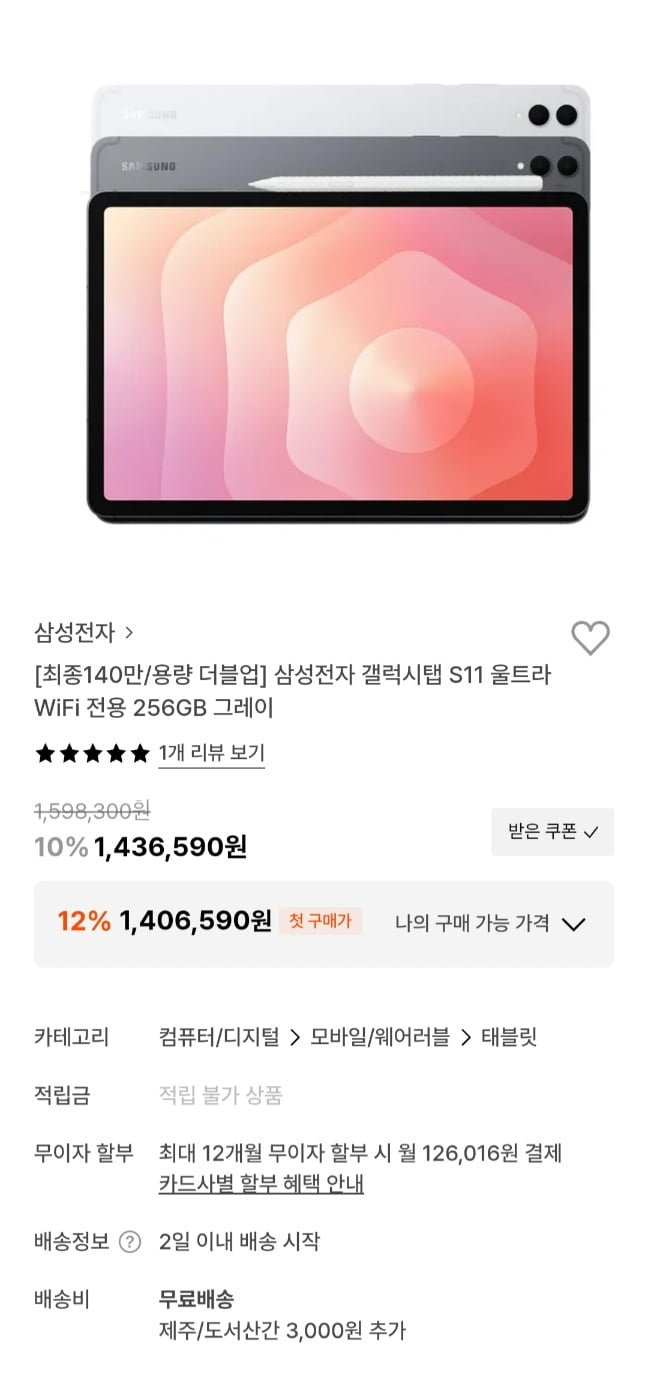Viewport: 648px width, 1384px height.
Task: Open the 1개 리뷰 보기 link
Action: pyautogui.click(x=211, y=753)
